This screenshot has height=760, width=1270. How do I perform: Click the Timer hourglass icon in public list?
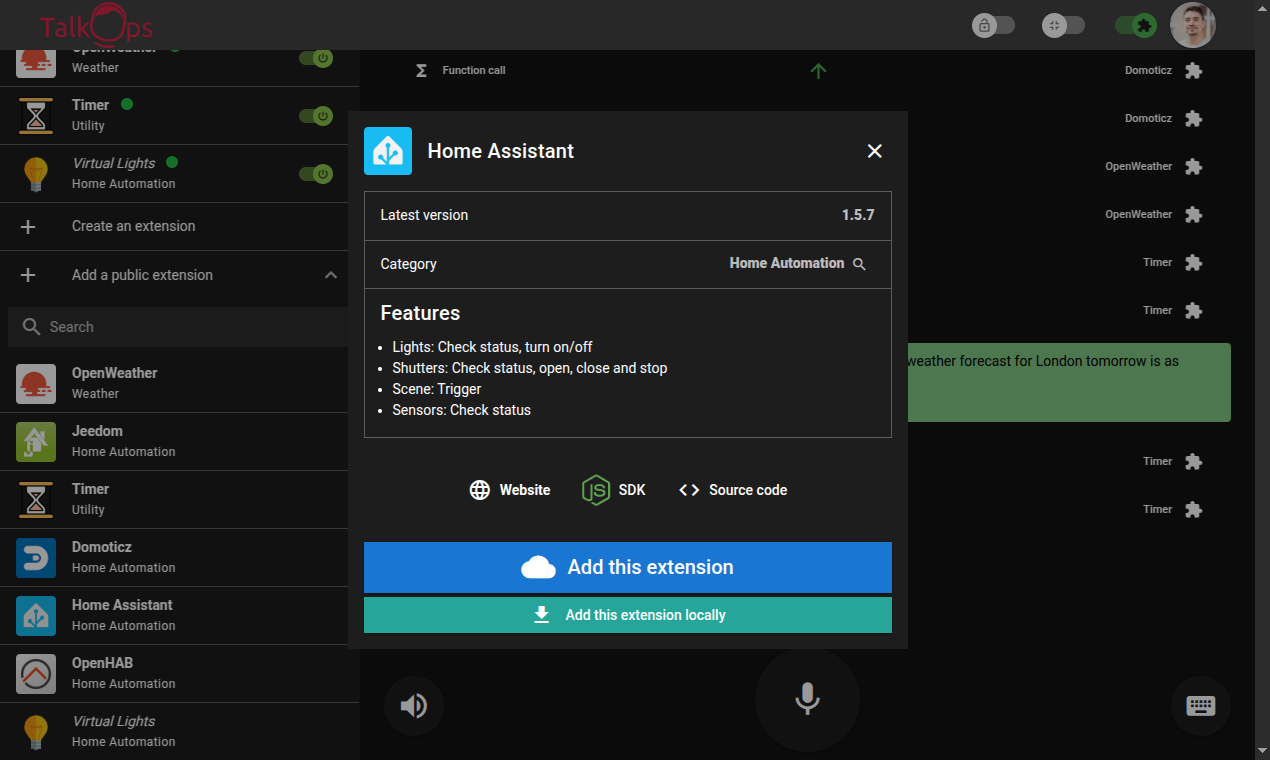[36, 500]
